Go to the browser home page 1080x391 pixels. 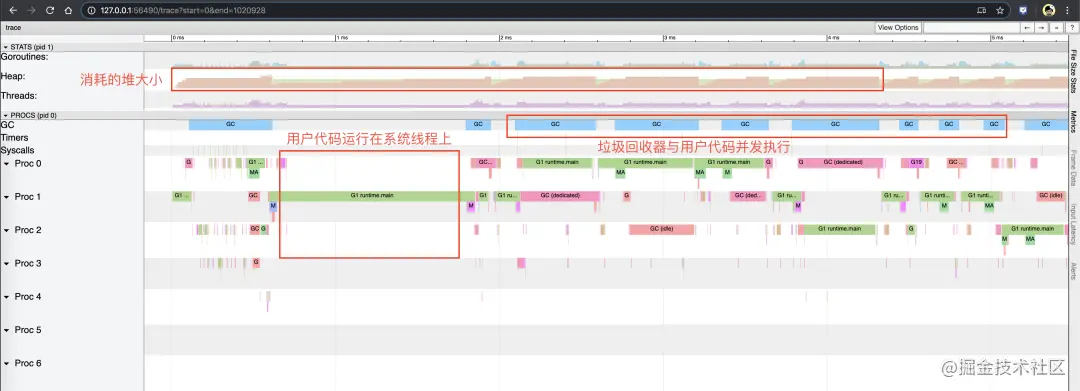point(68,10)
